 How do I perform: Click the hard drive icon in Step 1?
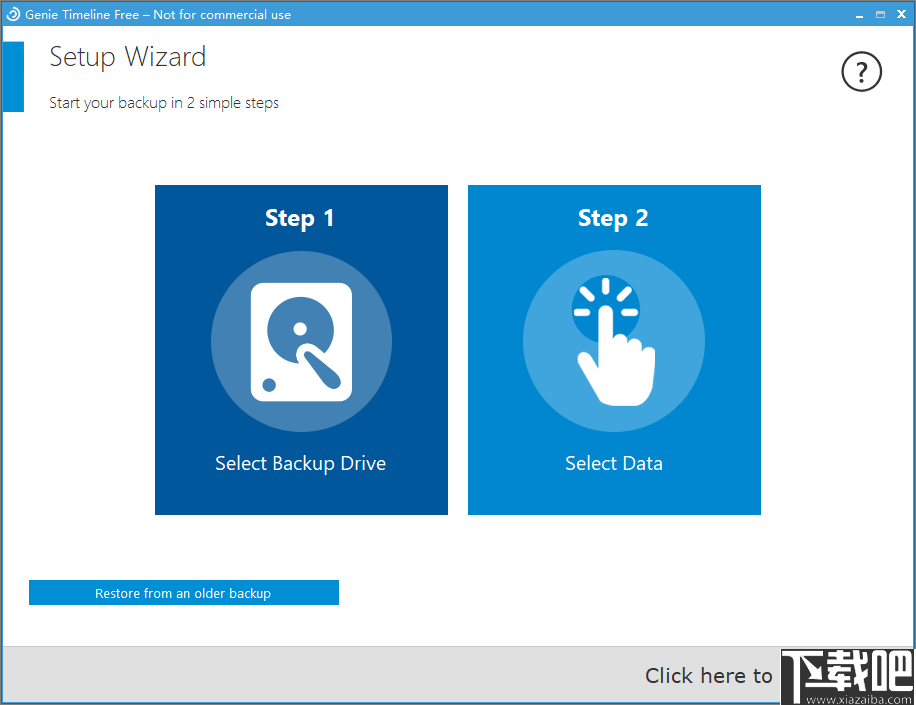(x=301, y=342)
